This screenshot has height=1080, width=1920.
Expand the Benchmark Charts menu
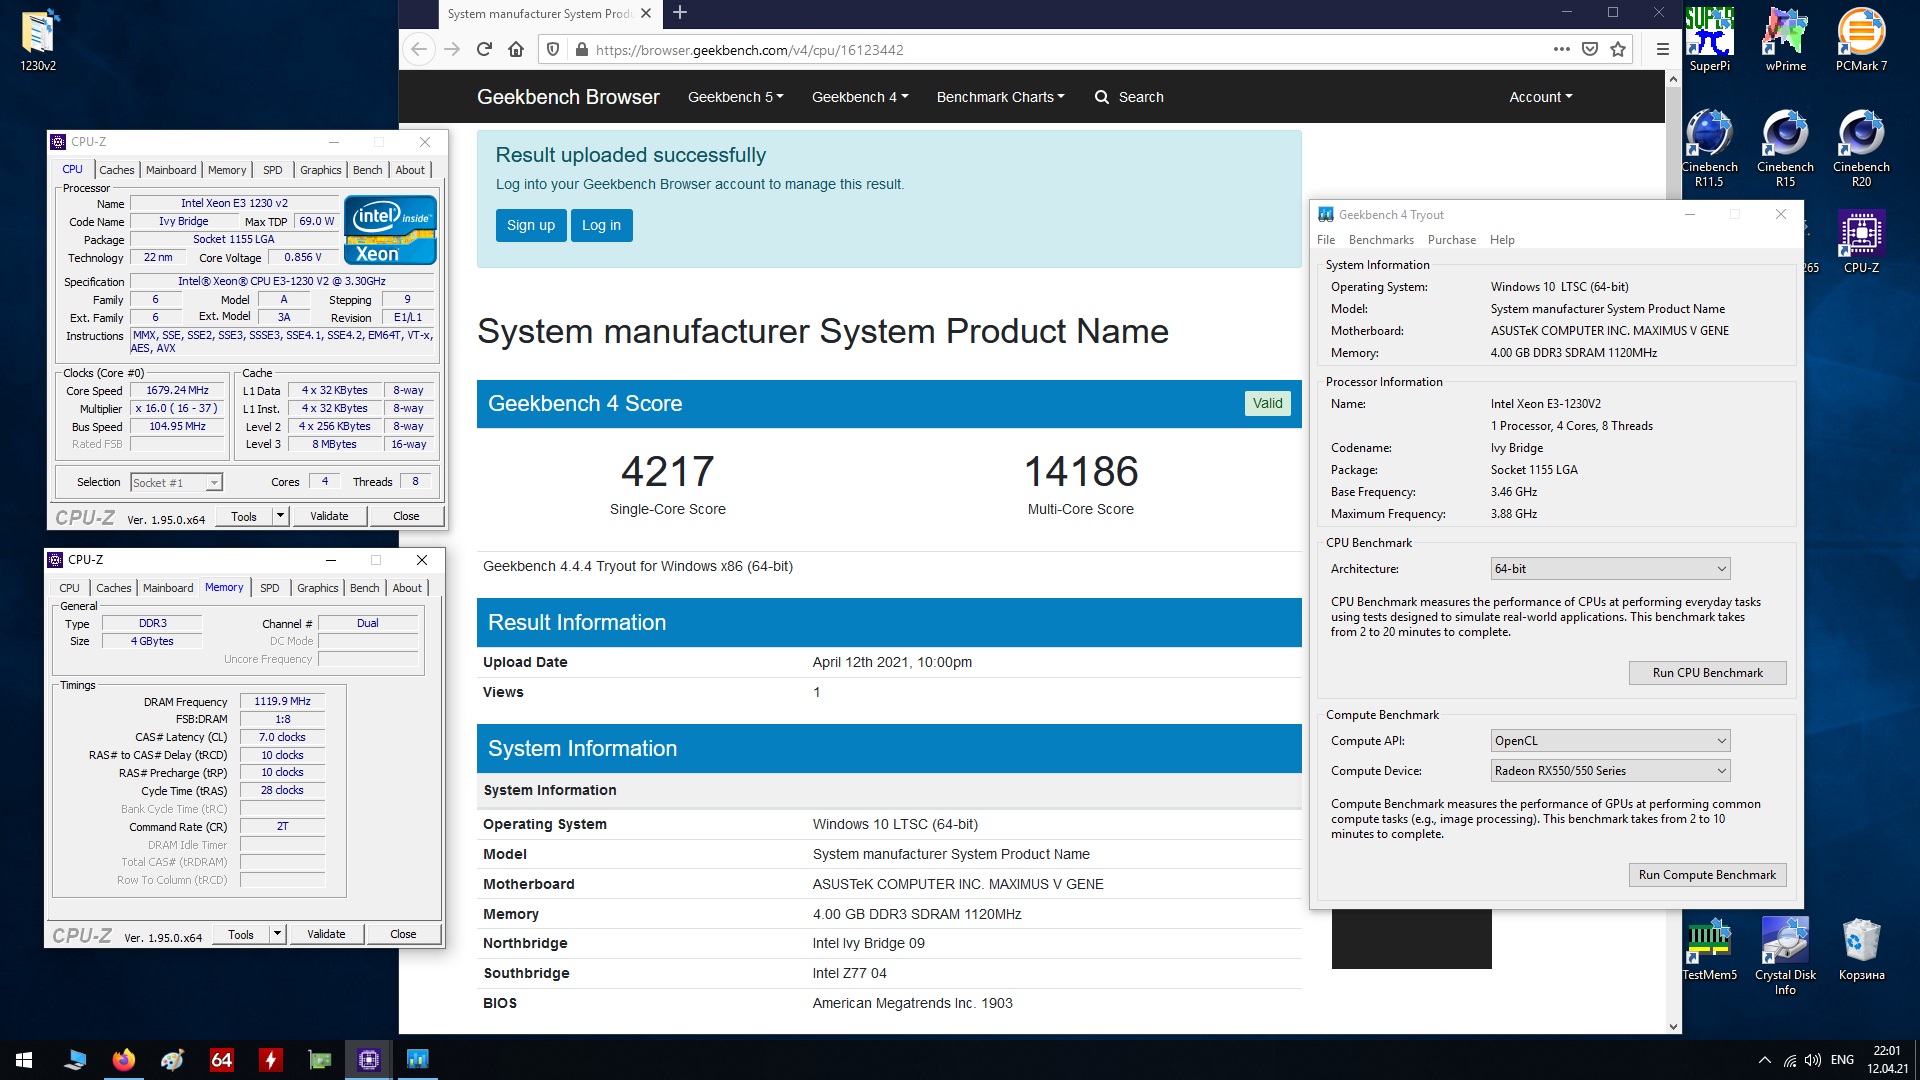click(1000, 97)
